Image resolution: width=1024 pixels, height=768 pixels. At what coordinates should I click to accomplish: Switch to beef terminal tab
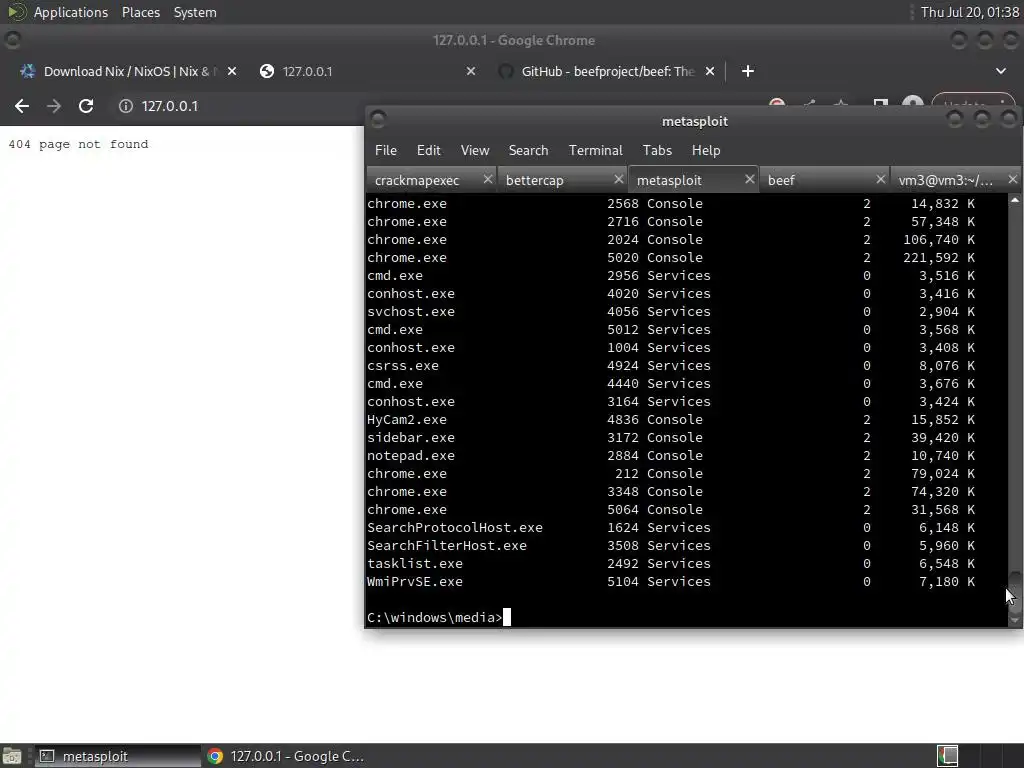coord(781,180)
